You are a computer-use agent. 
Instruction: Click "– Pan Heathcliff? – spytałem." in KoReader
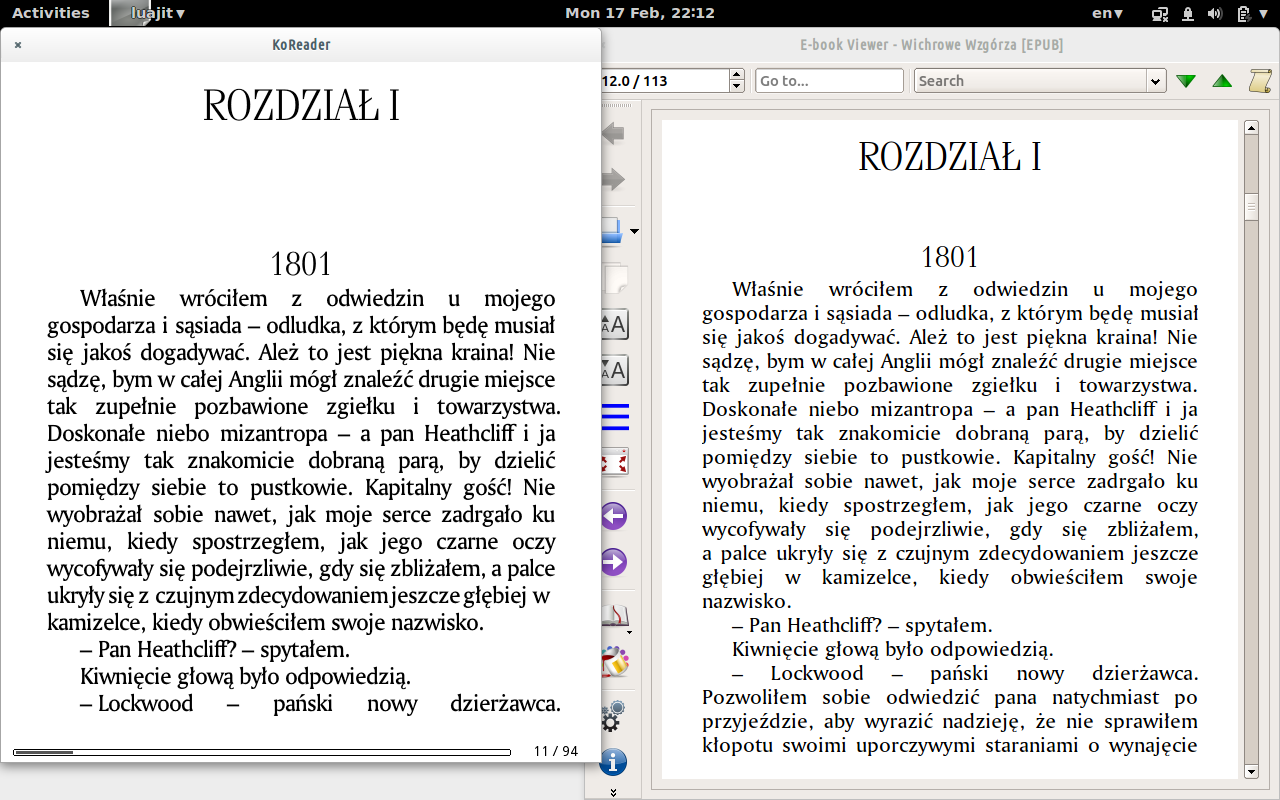tap(214, 650)
